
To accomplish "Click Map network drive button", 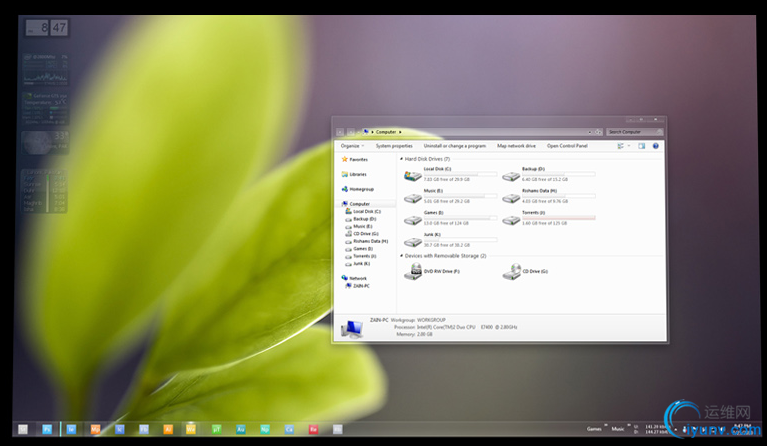I will (516, 146).
